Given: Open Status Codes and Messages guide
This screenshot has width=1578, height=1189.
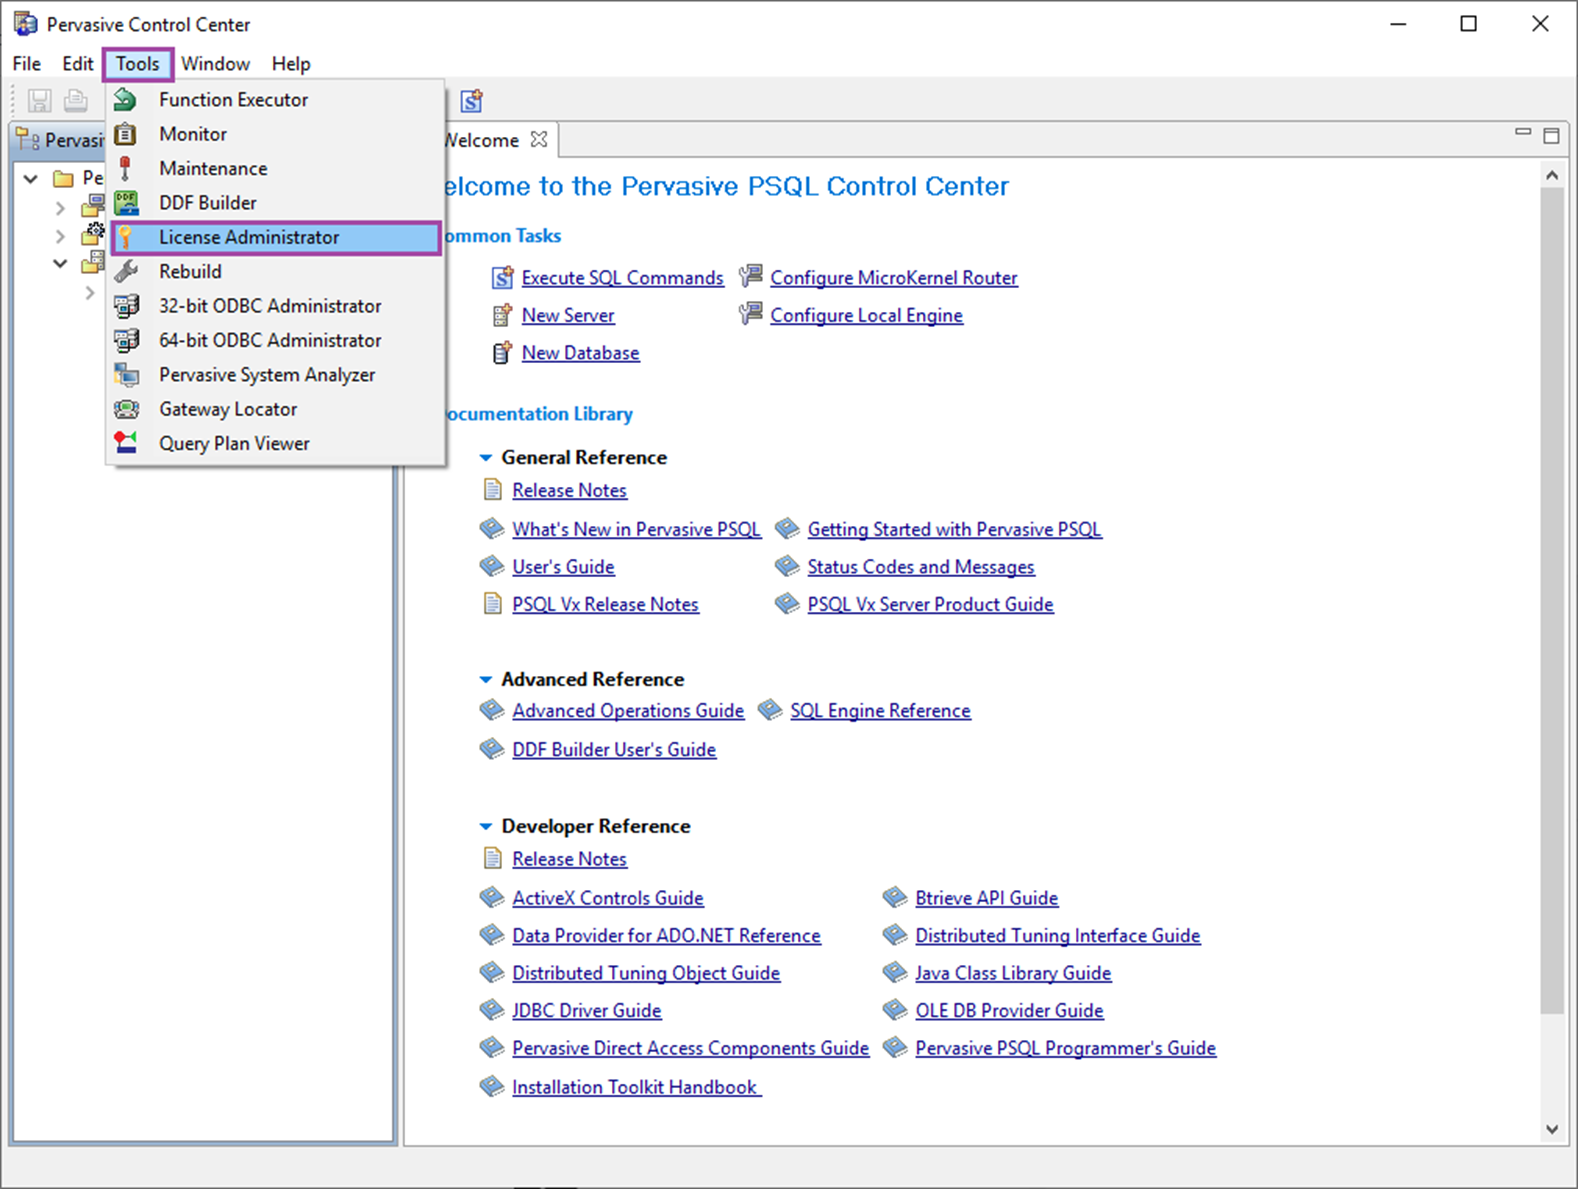Looking at the screenshot, I should pos(921,567).
